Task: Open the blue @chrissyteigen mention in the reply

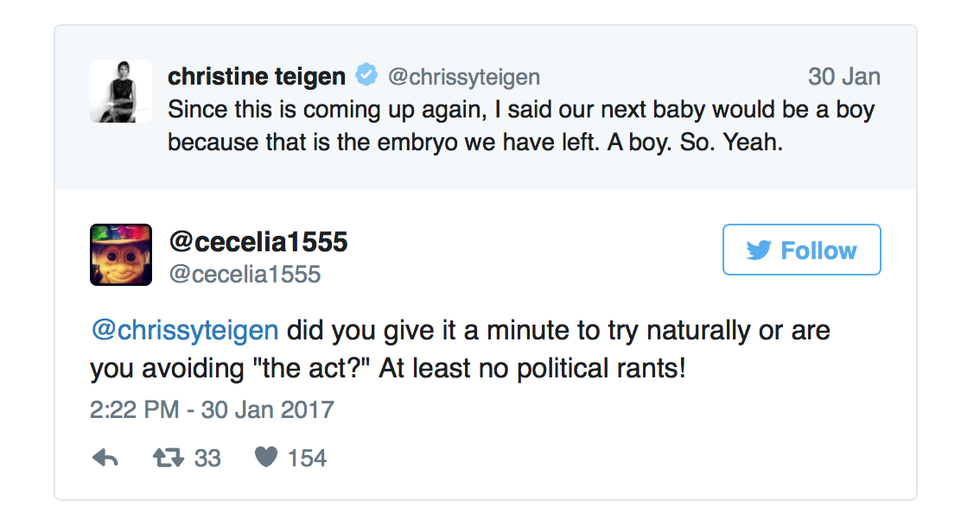Action: coord(188,330)
